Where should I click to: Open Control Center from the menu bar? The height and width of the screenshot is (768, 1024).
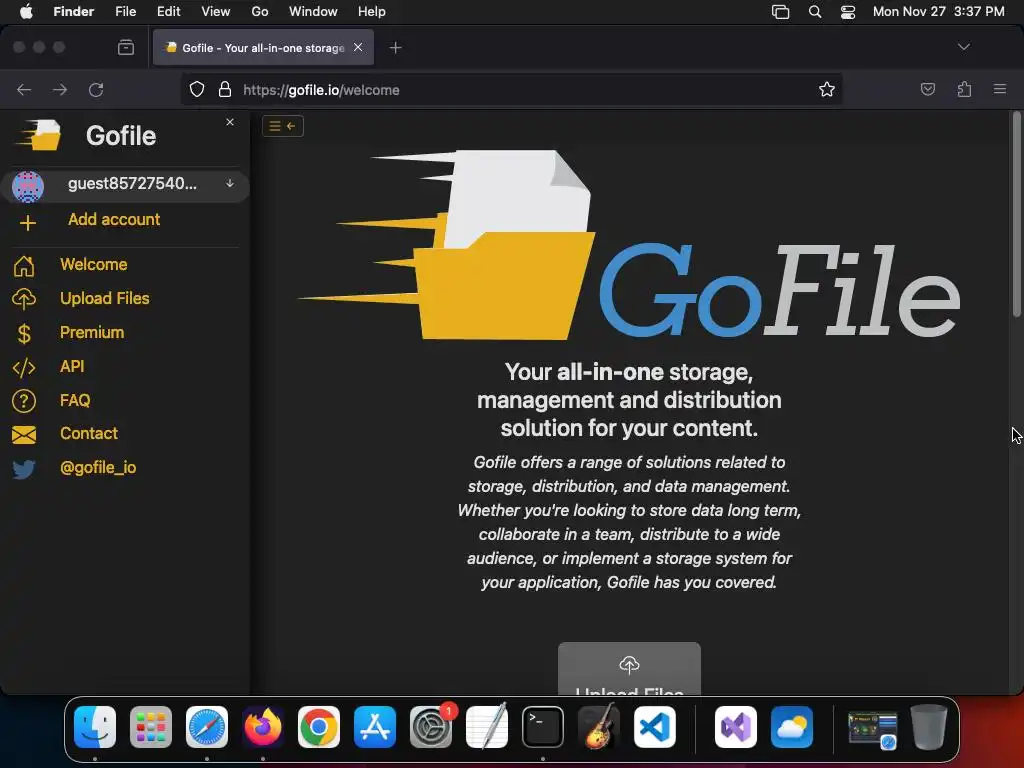848,12
